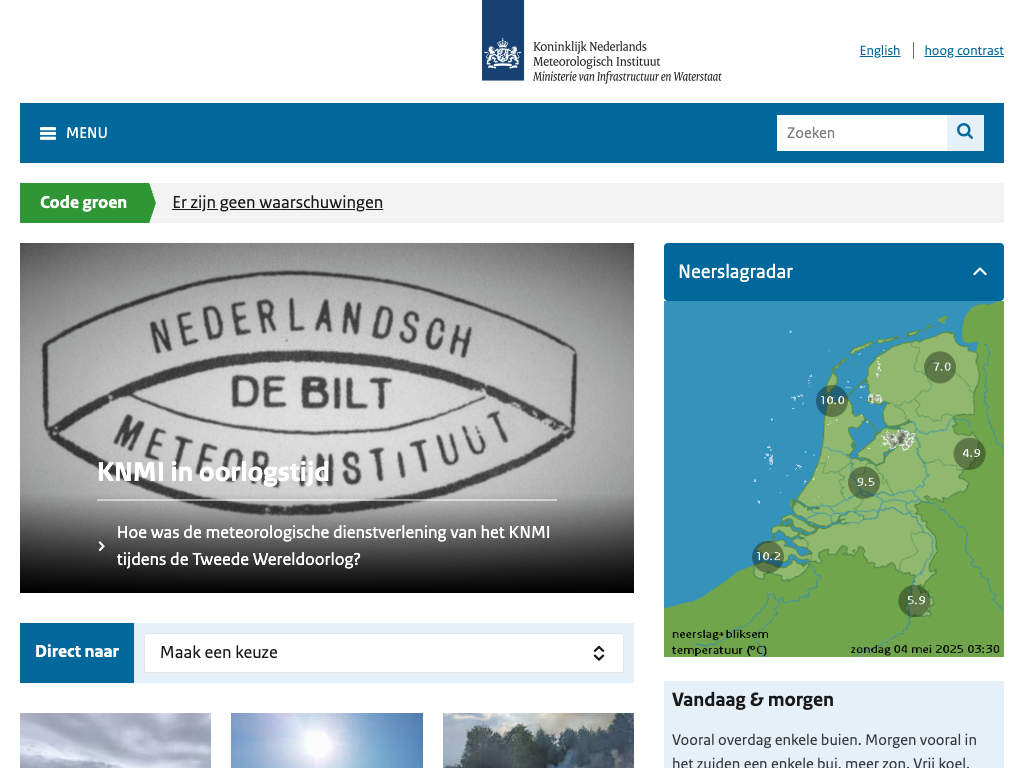Collapse the Neerslagradar panel chevron

pos(979,272)
